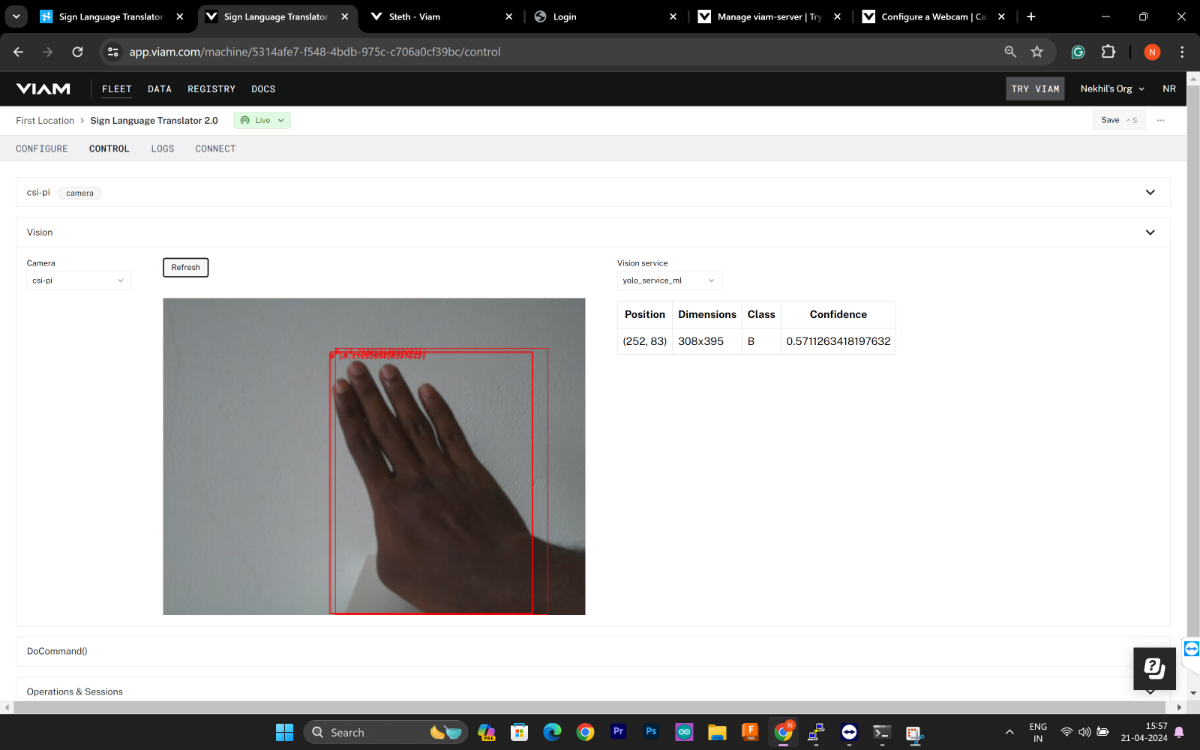Click the browser extensions puzzle icon
Image resolution: width=1200 pixels, height=750 pixels.
(x=1108, y=52)
